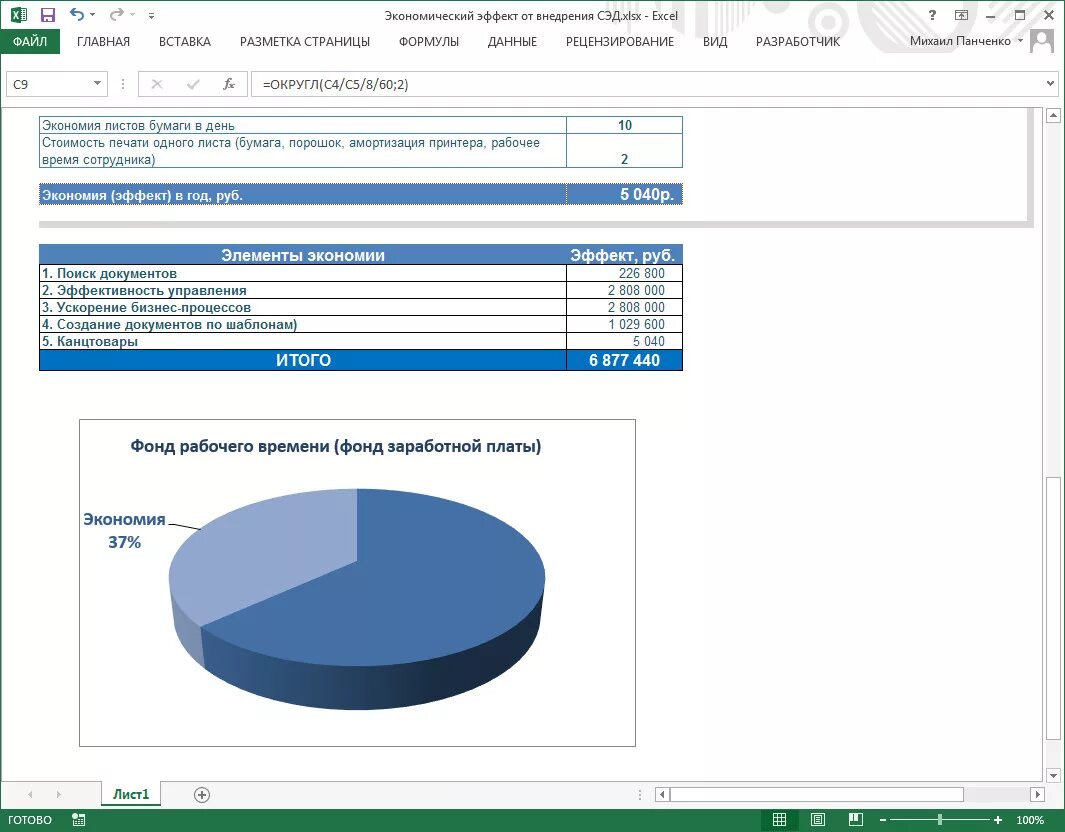Select the '5. Канцтовары' cell
Image resolution: width=1065 pixels, height=832 pixels.
pyautogui.click(x=303, y=341)
